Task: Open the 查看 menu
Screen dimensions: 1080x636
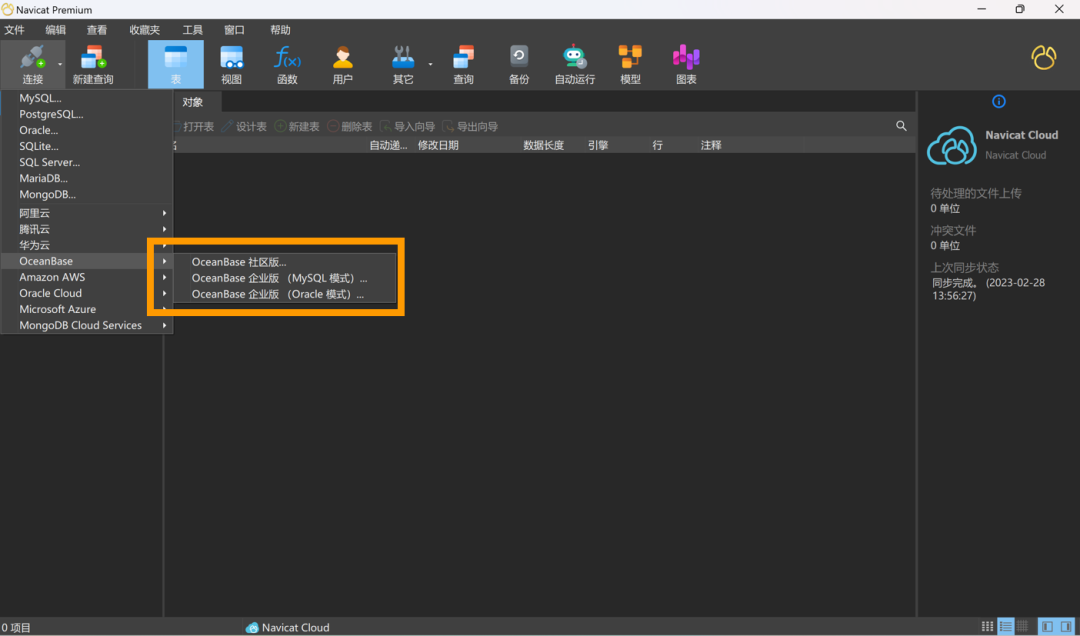Action: point(97,30)
